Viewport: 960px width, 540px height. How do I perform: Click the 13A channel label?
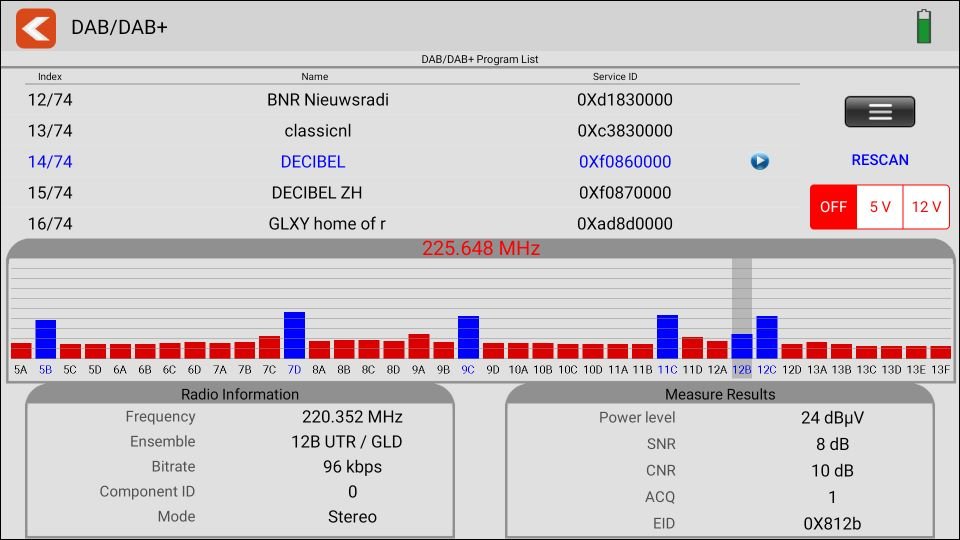click(817, 370)
